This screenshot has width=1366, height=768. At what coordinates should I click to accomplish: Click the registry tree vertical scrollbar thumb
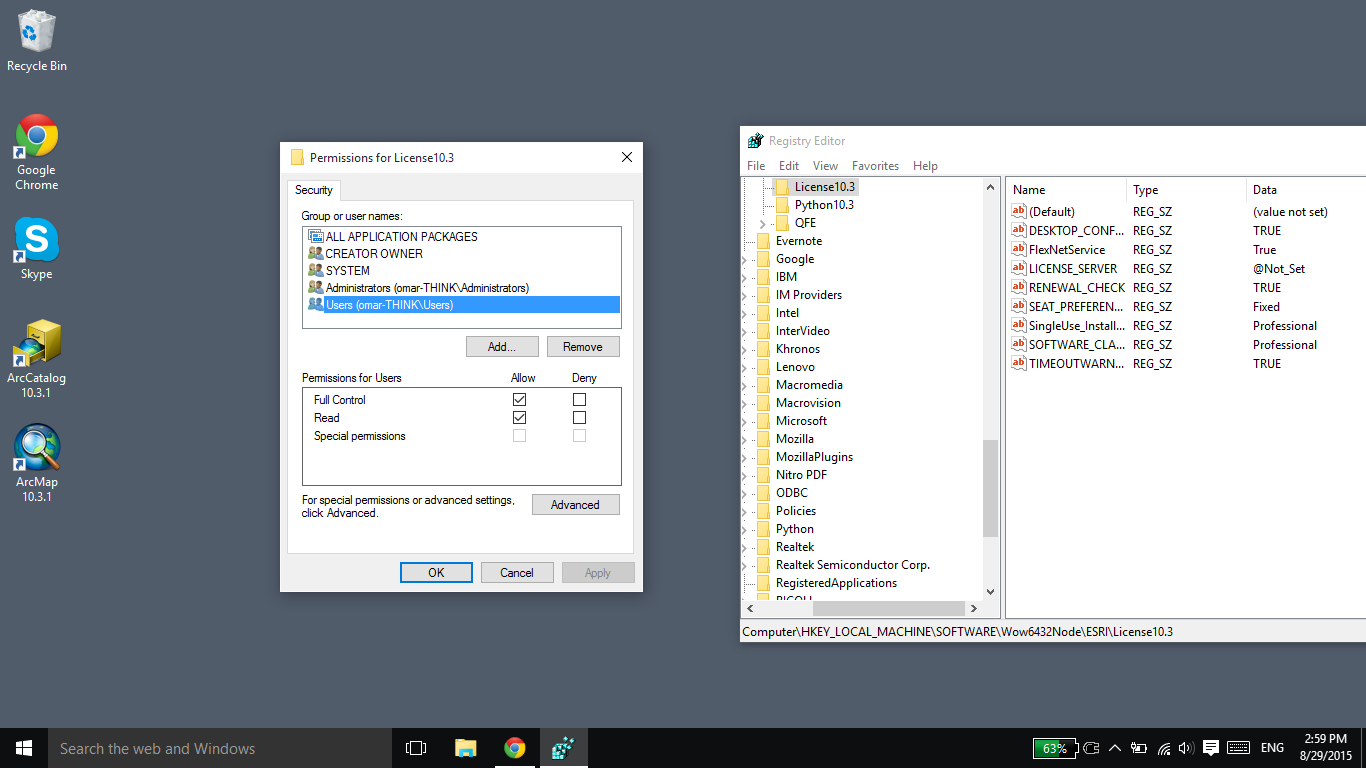tap(990, 489)
